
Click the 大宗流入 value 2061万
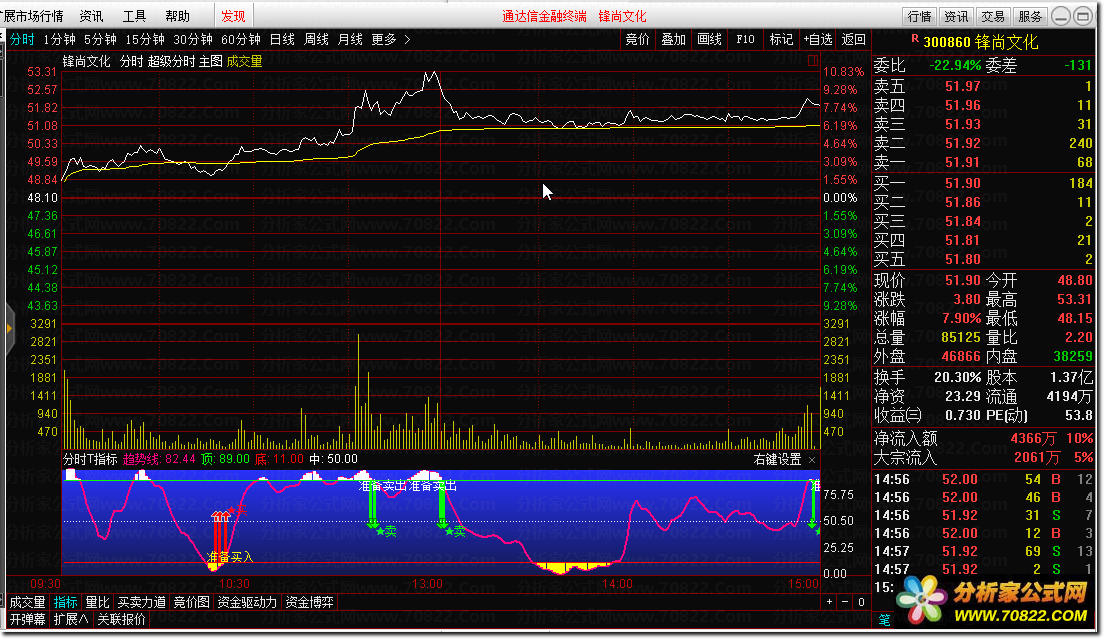tap(1036, 457)
